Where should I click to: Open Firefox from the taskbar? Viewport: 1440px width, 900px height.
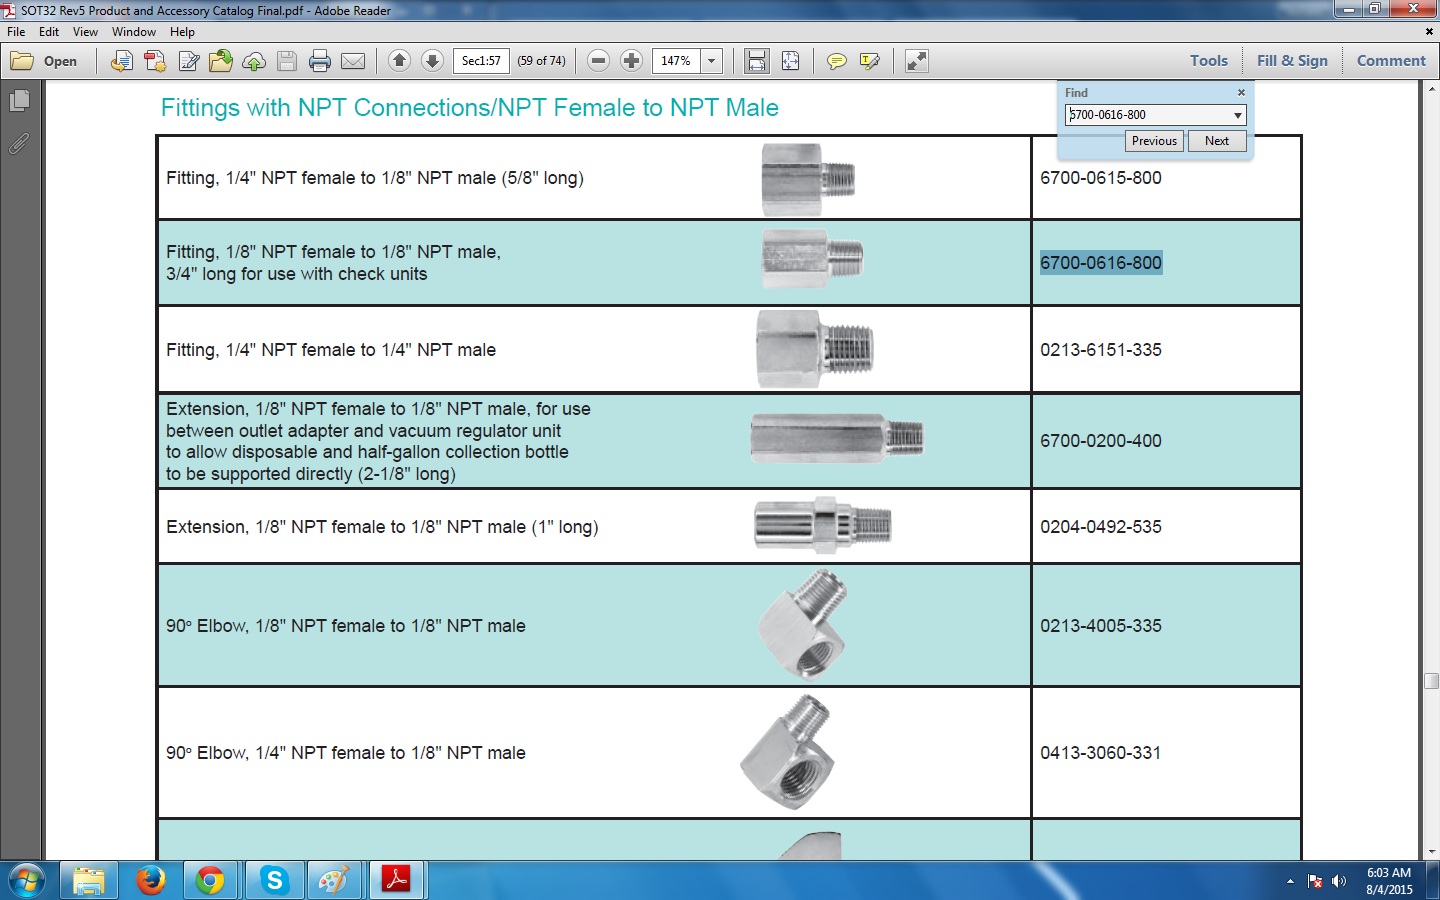point(151,881)
